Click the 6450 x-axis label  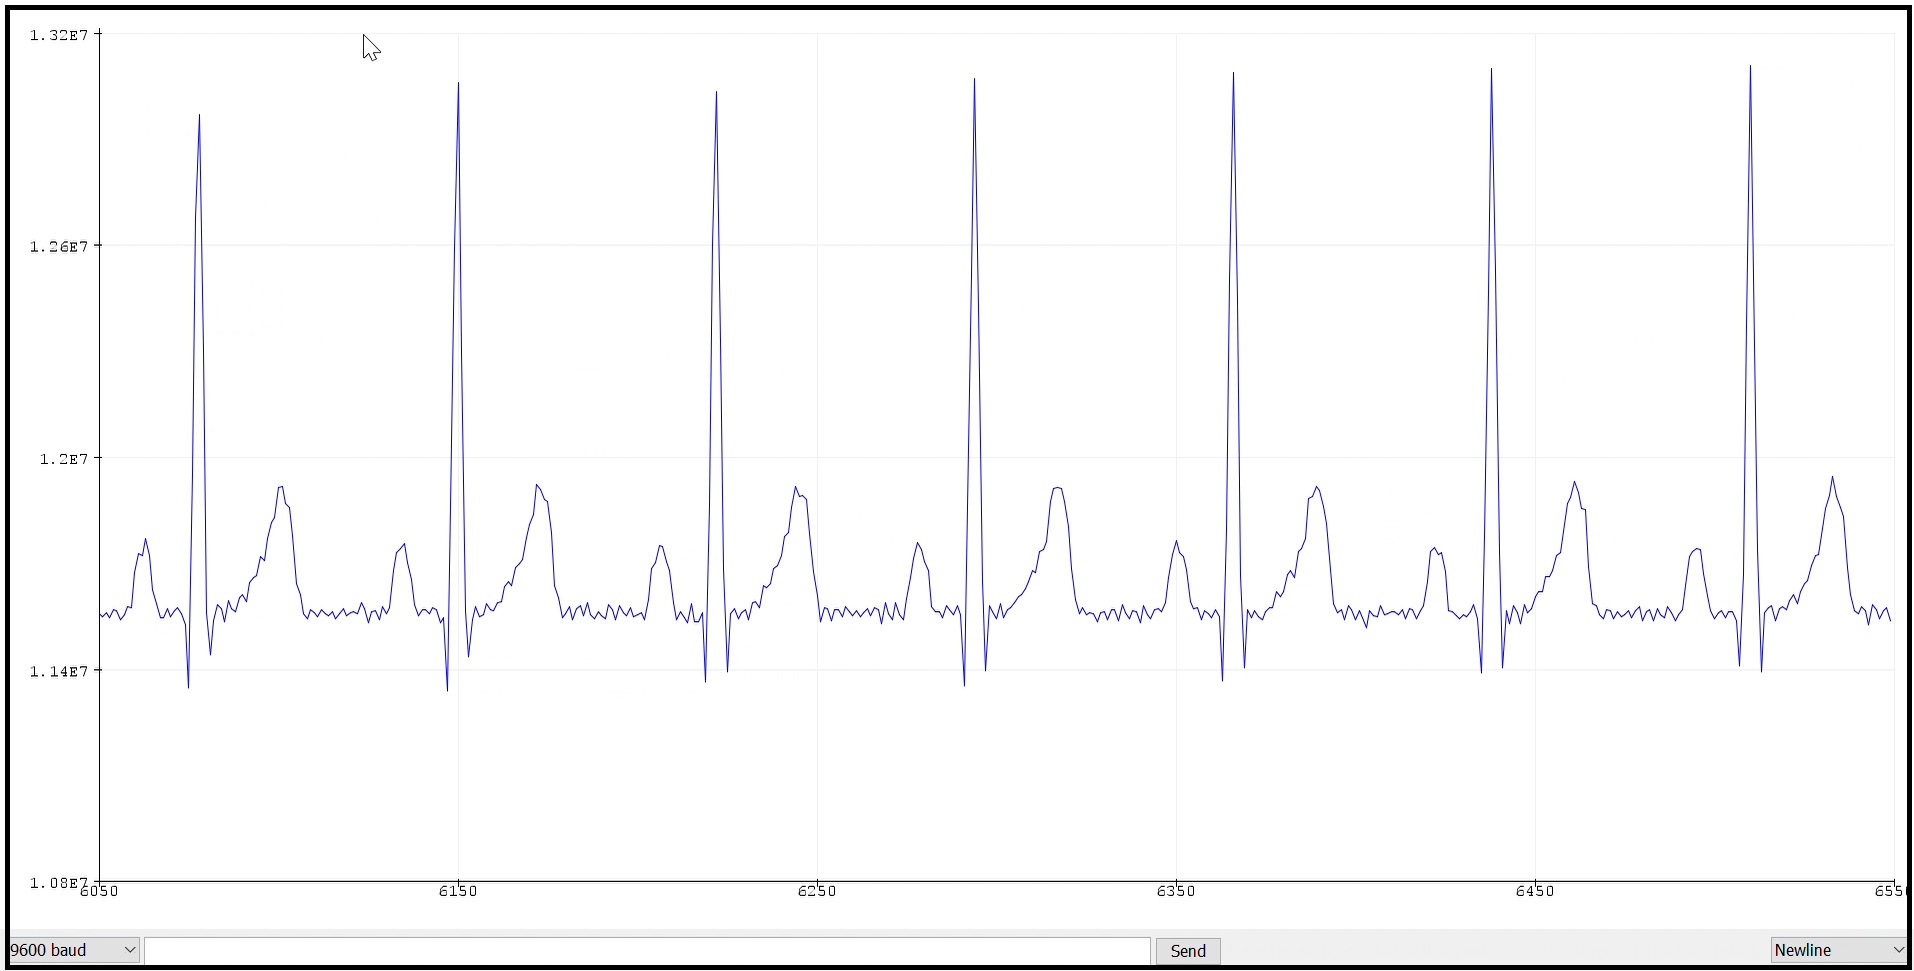pos(1535,891)
